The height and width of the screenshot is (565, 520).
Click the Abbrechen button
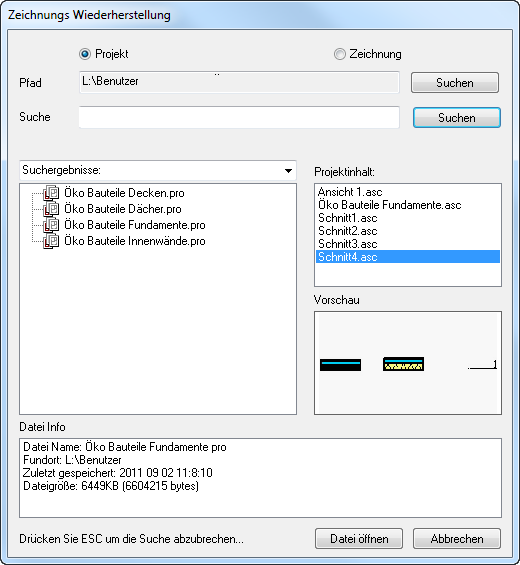457,539
